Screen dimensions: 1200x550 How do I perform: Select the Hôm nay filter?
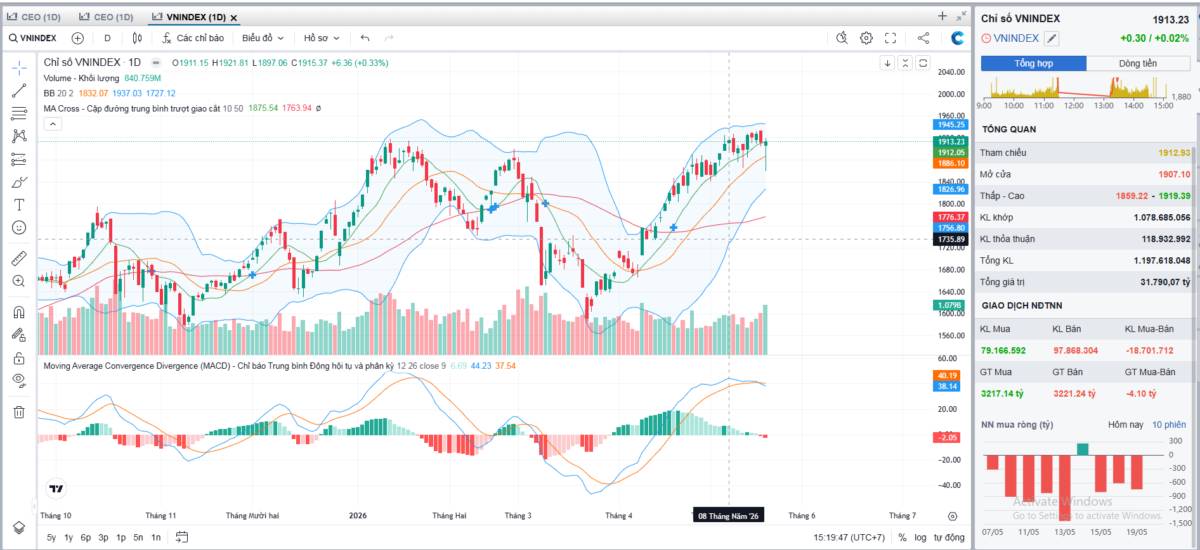pyautogui.click(x=1124, y=425)
